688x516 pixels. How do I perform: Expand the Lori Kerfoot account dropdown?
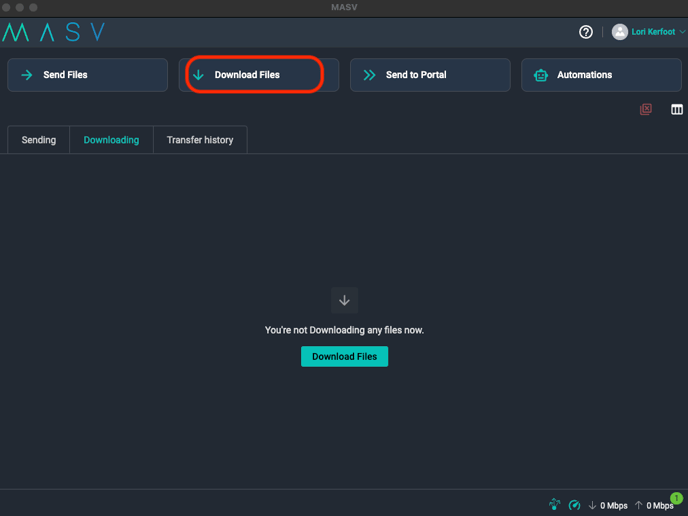(x=682, y=32)
